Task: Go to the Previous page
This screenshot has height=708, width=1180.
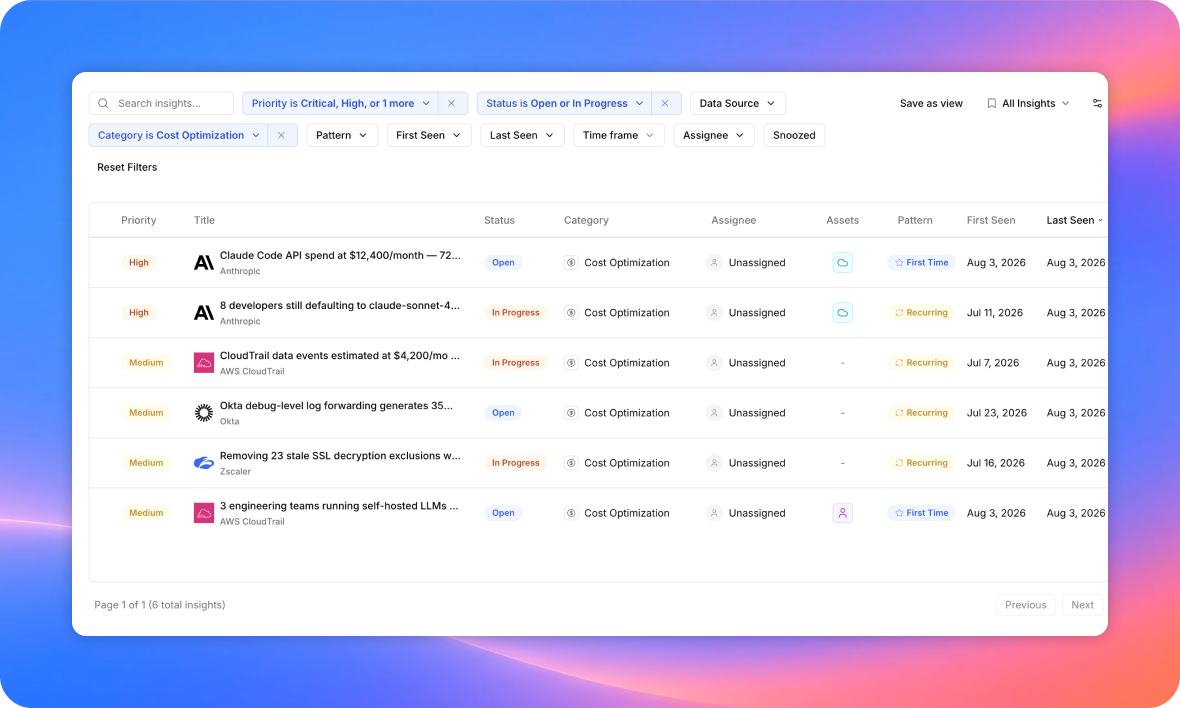Action: (x=1026, y=605)
